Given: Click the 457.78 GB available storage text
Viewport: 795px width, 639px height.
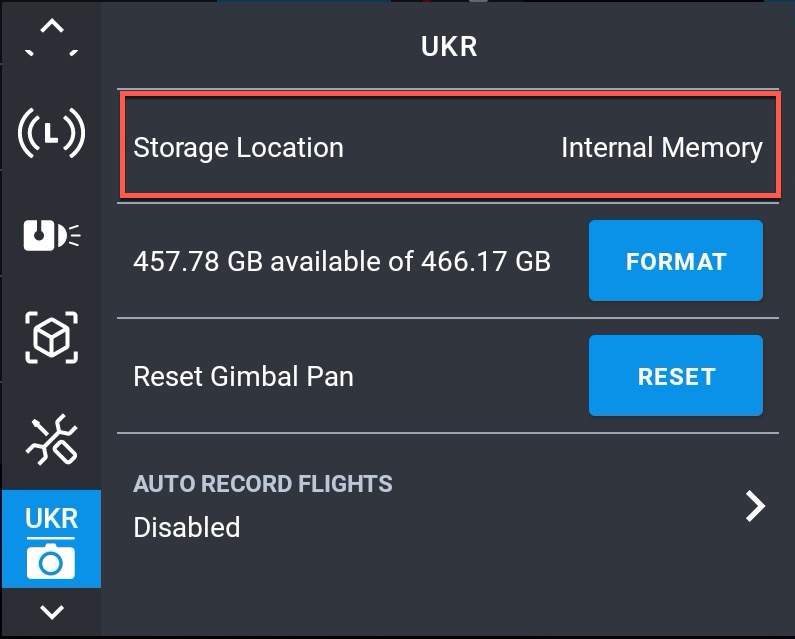Looking at the screenshot, I should (342, 262).
